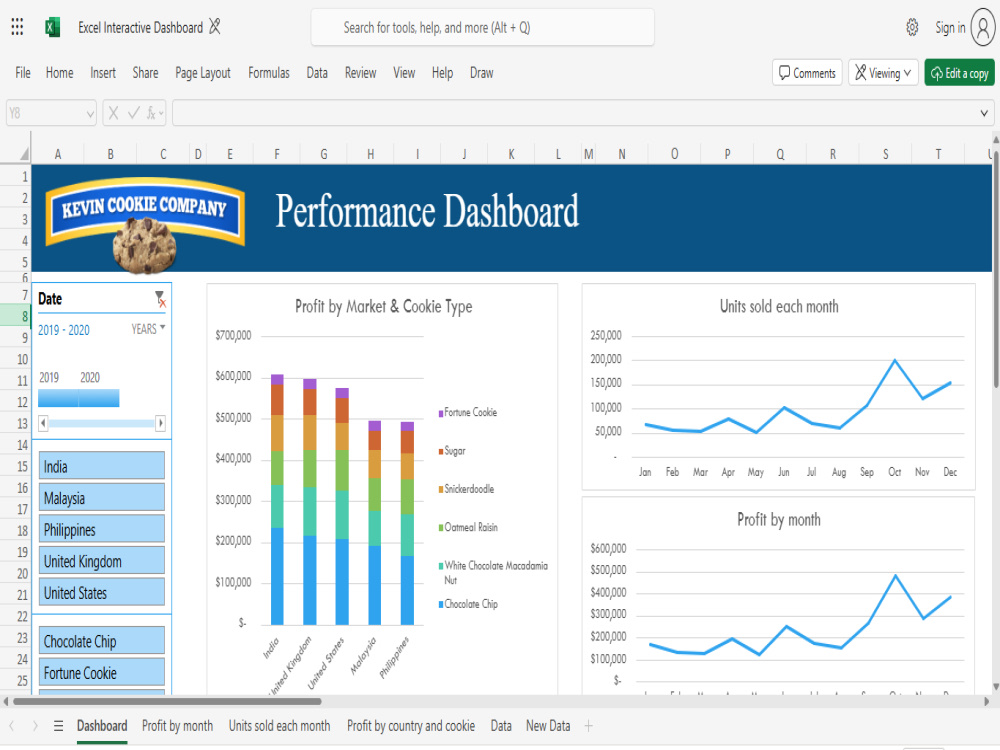
Task: Select column header F
Action: pos(277,154)
